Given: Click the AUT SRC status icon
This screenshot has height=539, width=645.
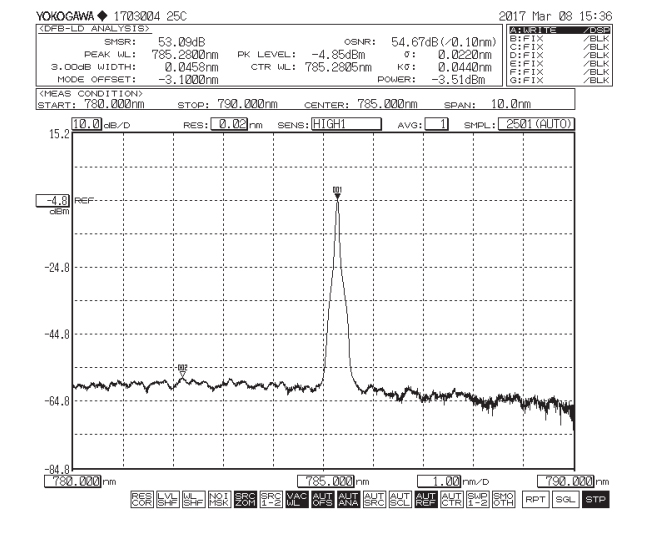Looking at the screenshot, I should (374, 499).
